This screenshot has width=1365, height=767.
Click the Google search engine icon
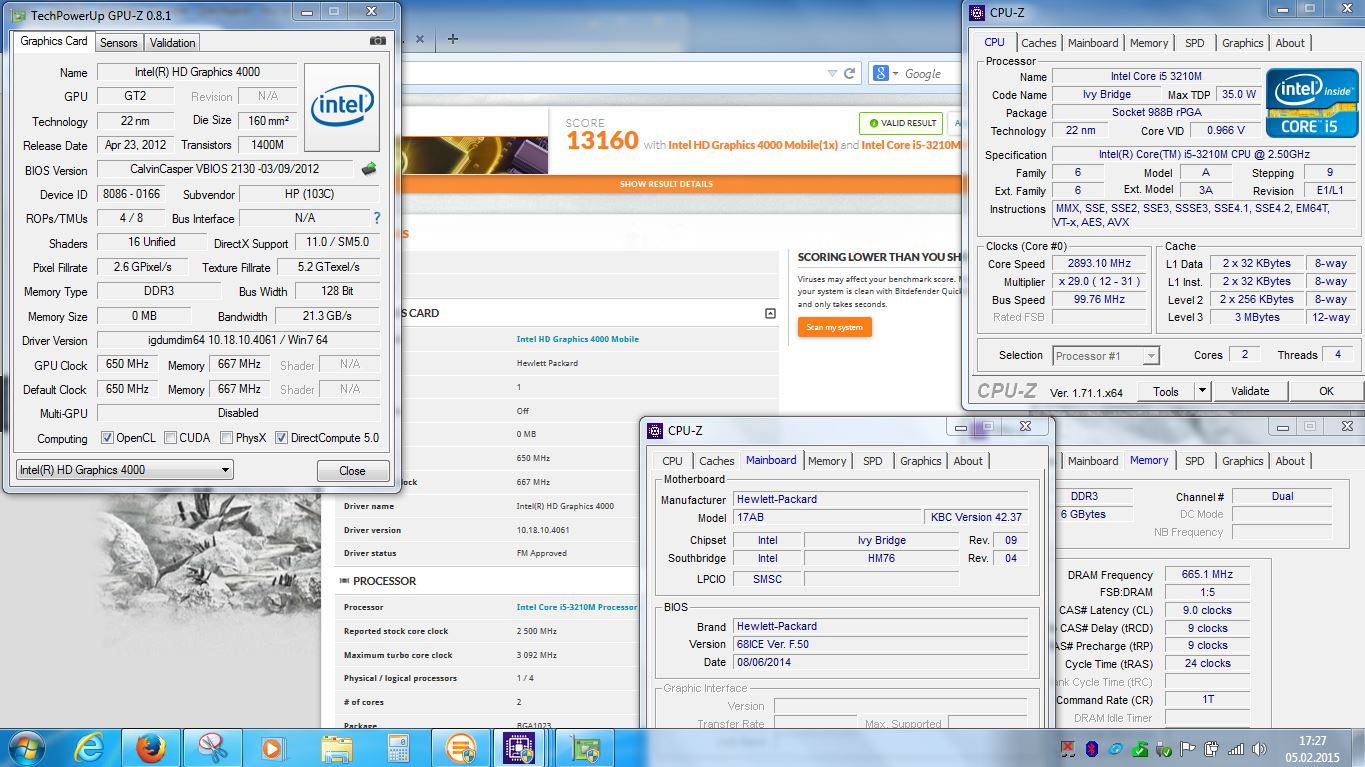pos(881,73)
